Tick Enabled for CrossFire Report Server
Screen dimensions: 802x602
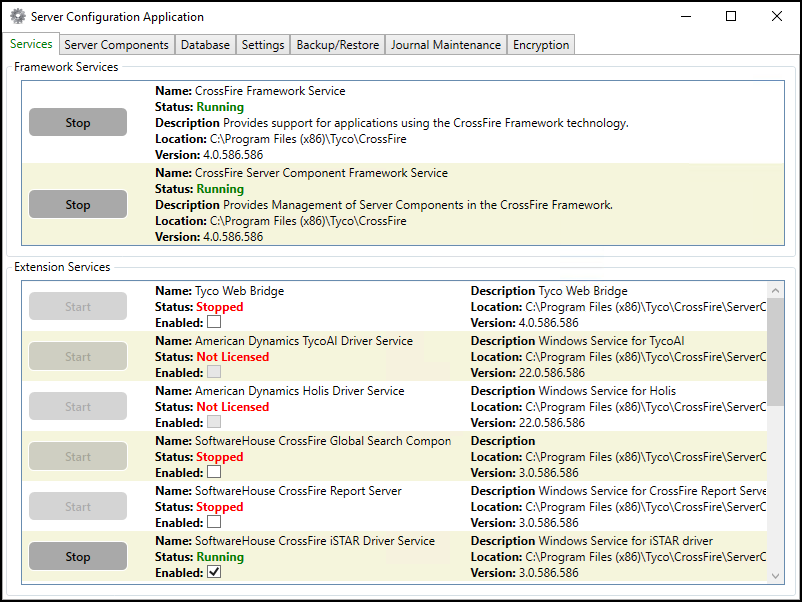point(214,523)
